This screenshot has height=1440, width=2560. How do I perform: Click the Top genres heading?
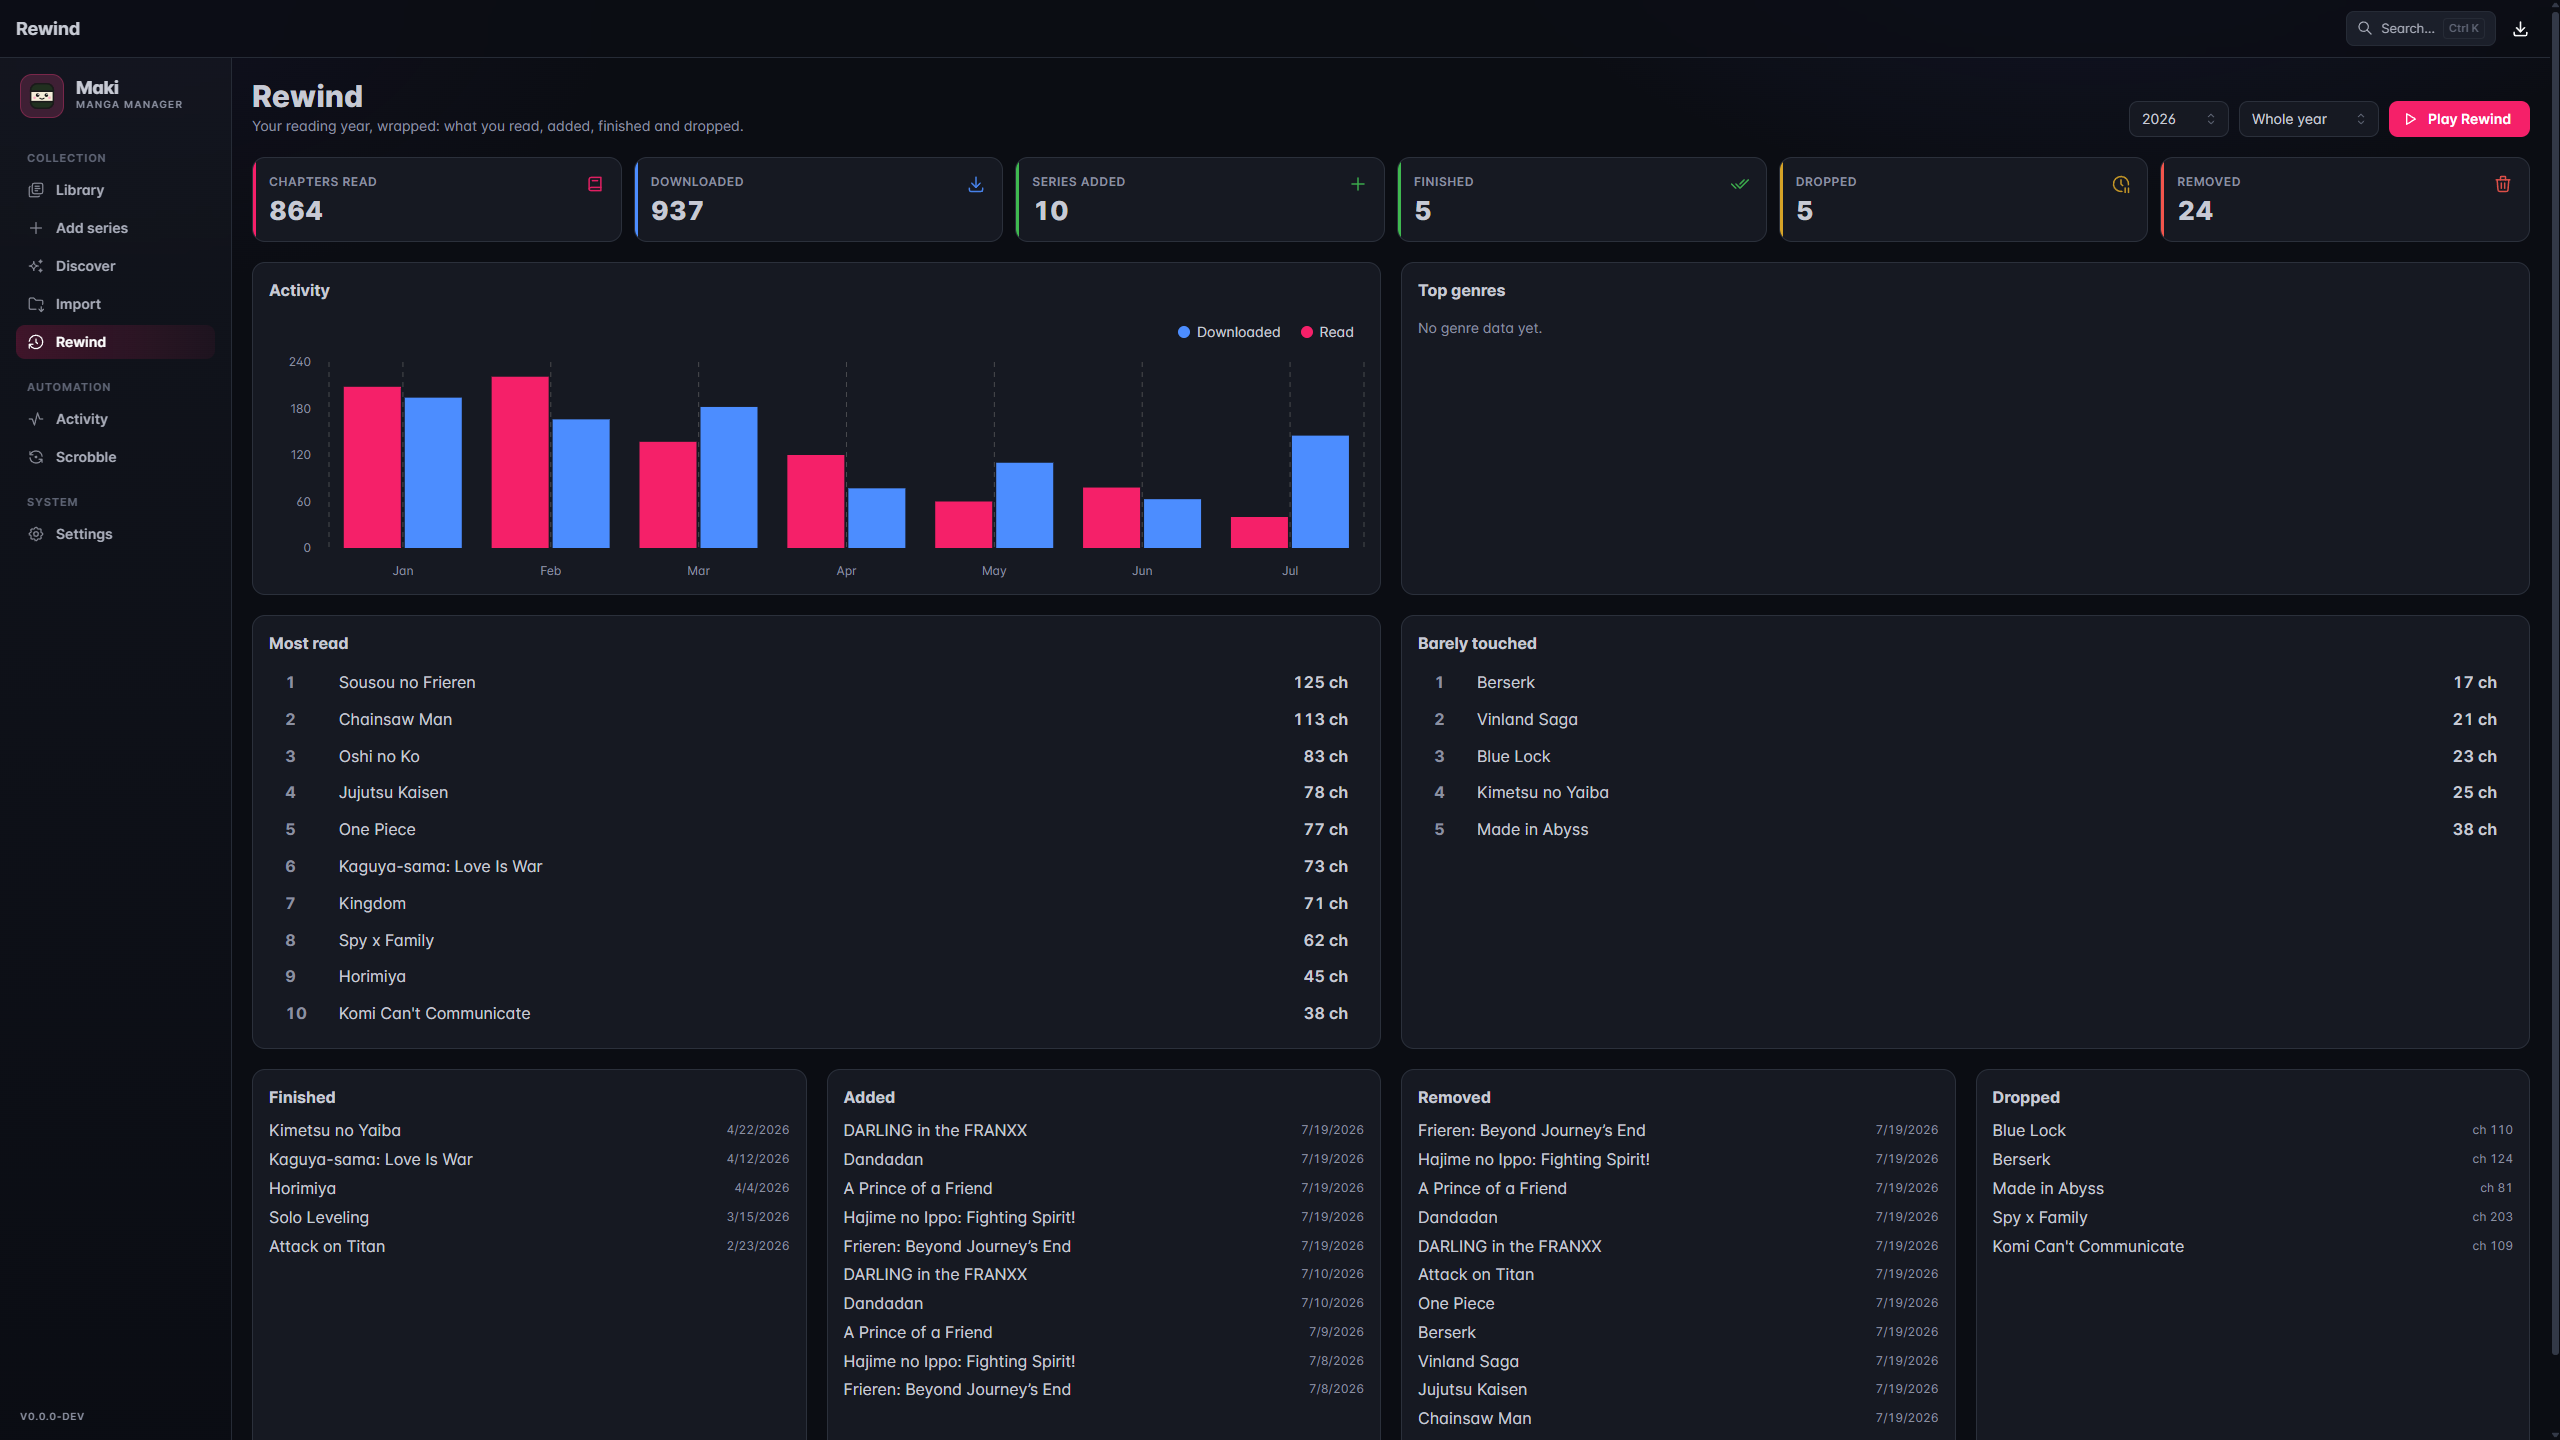(x=1461, y=290)
